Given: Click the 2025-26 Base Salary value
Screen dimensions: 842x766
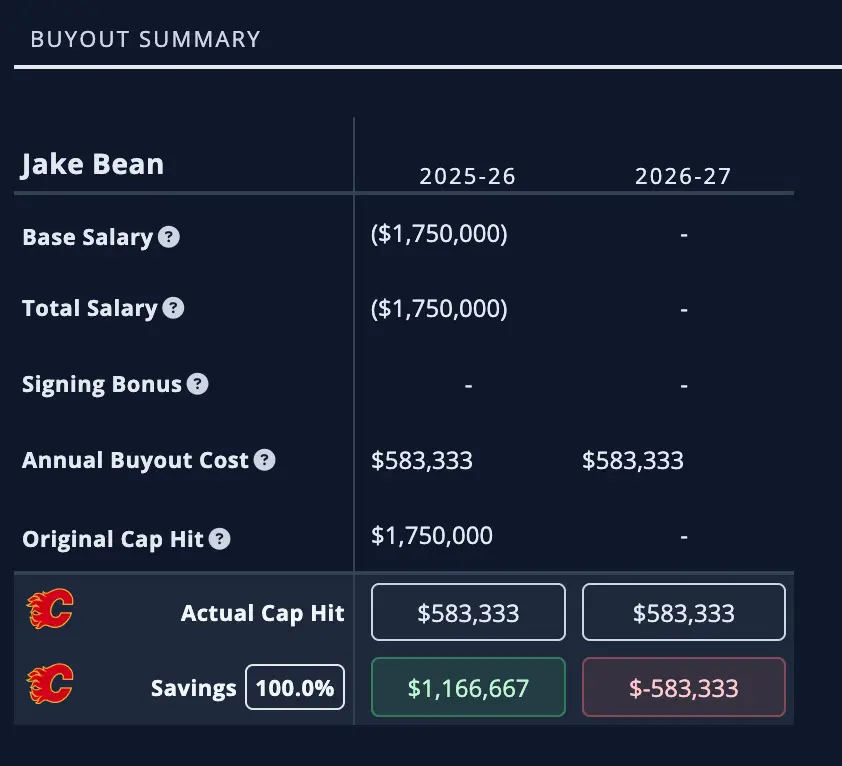Looking at the screenshot, I should pos(439,234).
